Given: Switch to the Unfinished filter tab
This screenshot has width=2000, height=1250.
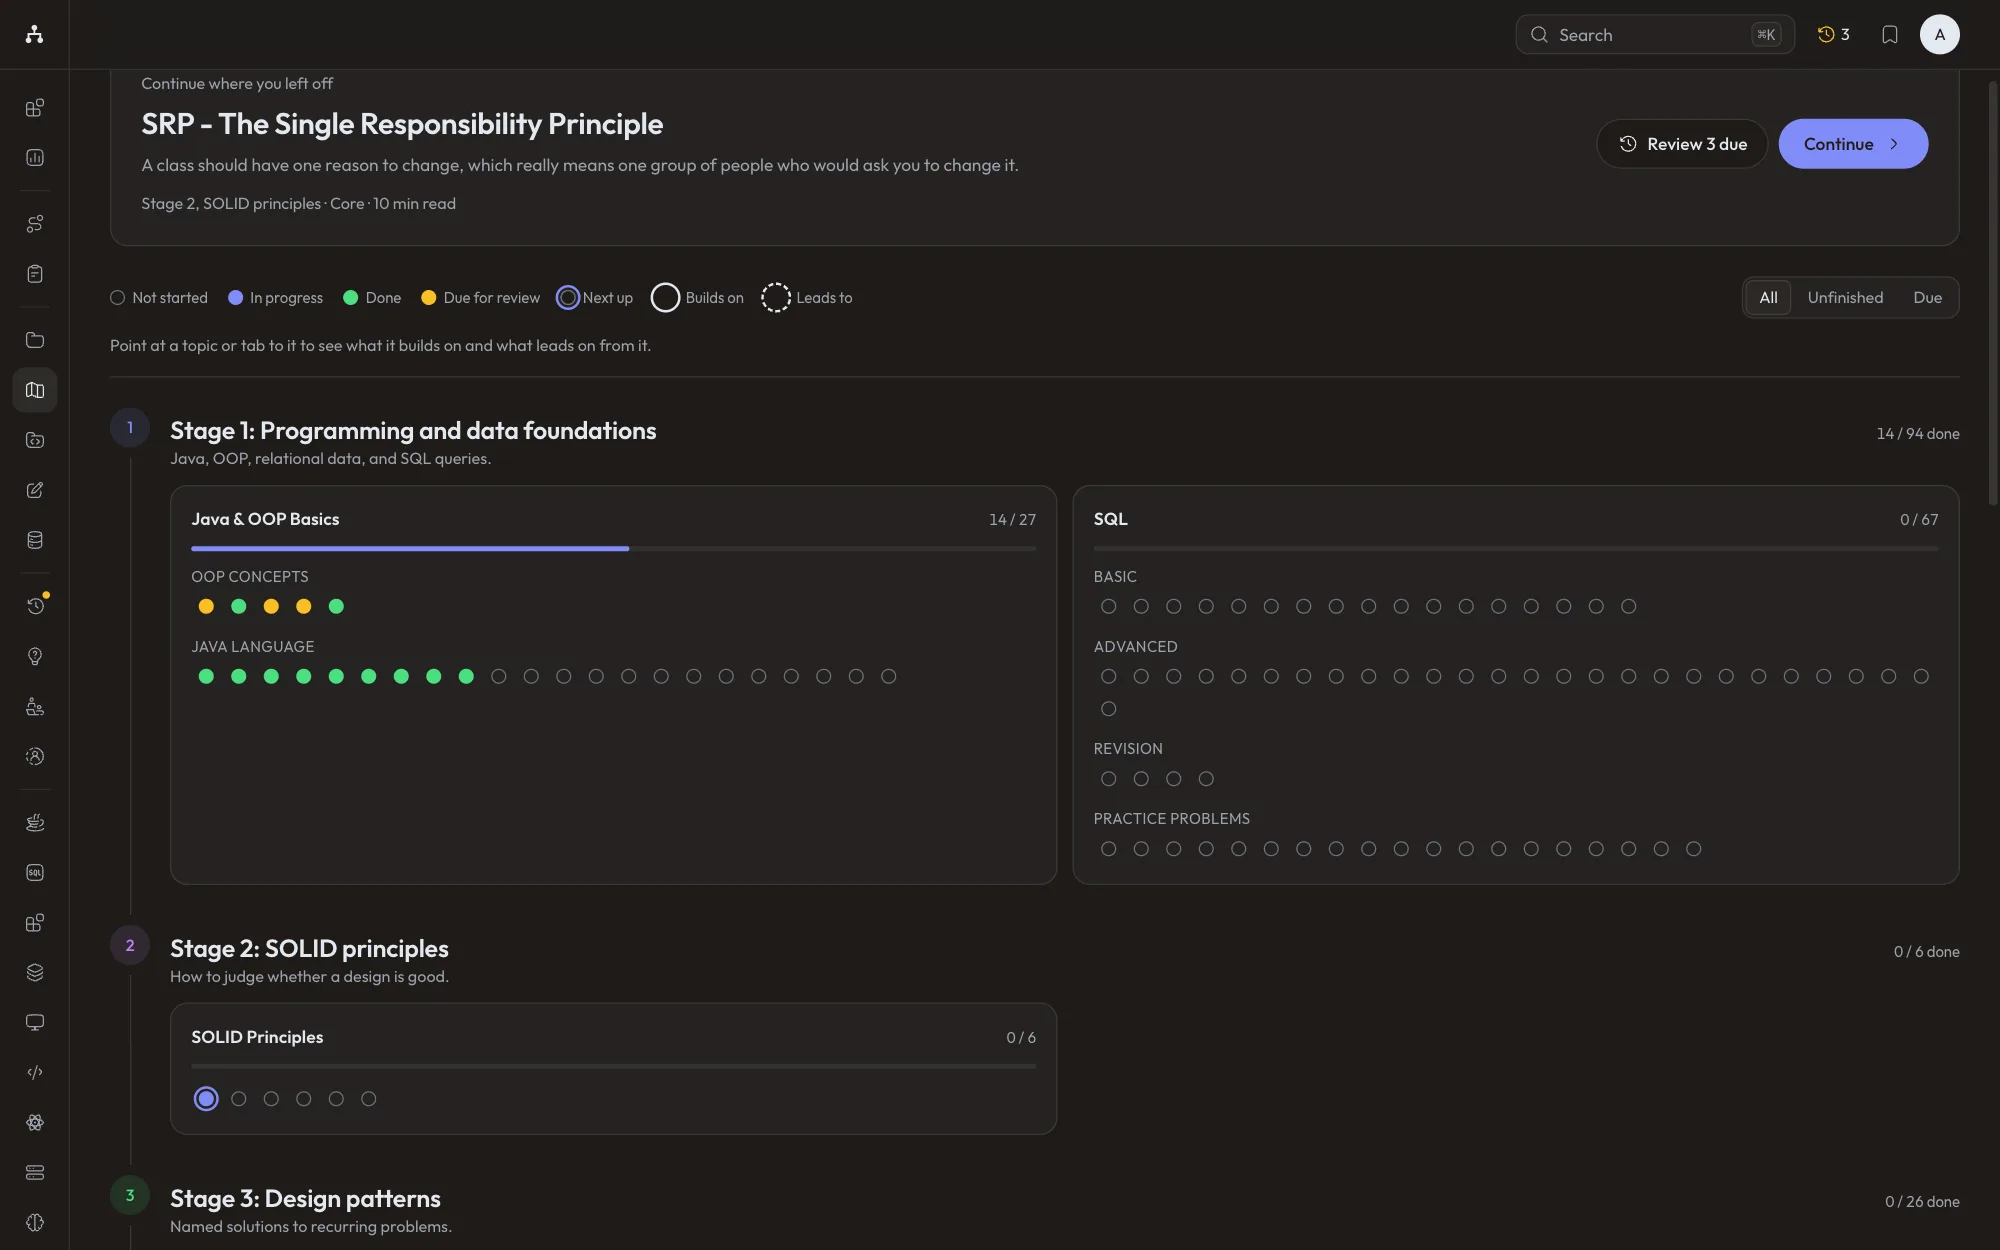Looking at the screenshot, I should point(1845,298).
